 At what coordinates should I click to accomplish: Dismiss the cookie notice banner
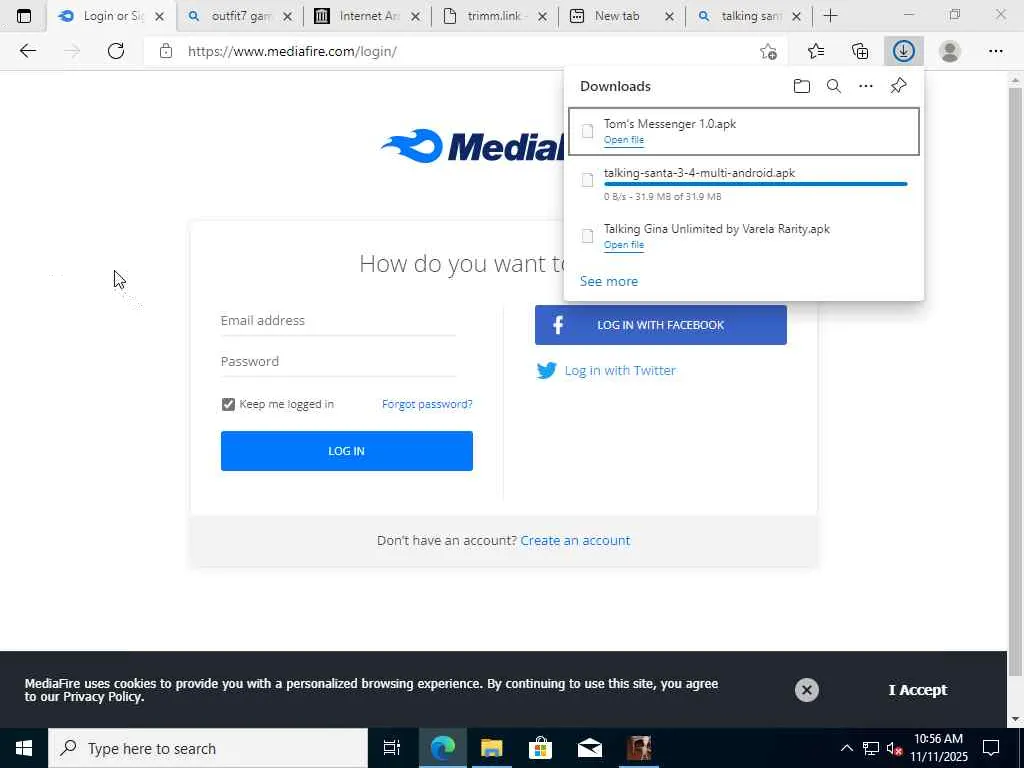(807, 690)
